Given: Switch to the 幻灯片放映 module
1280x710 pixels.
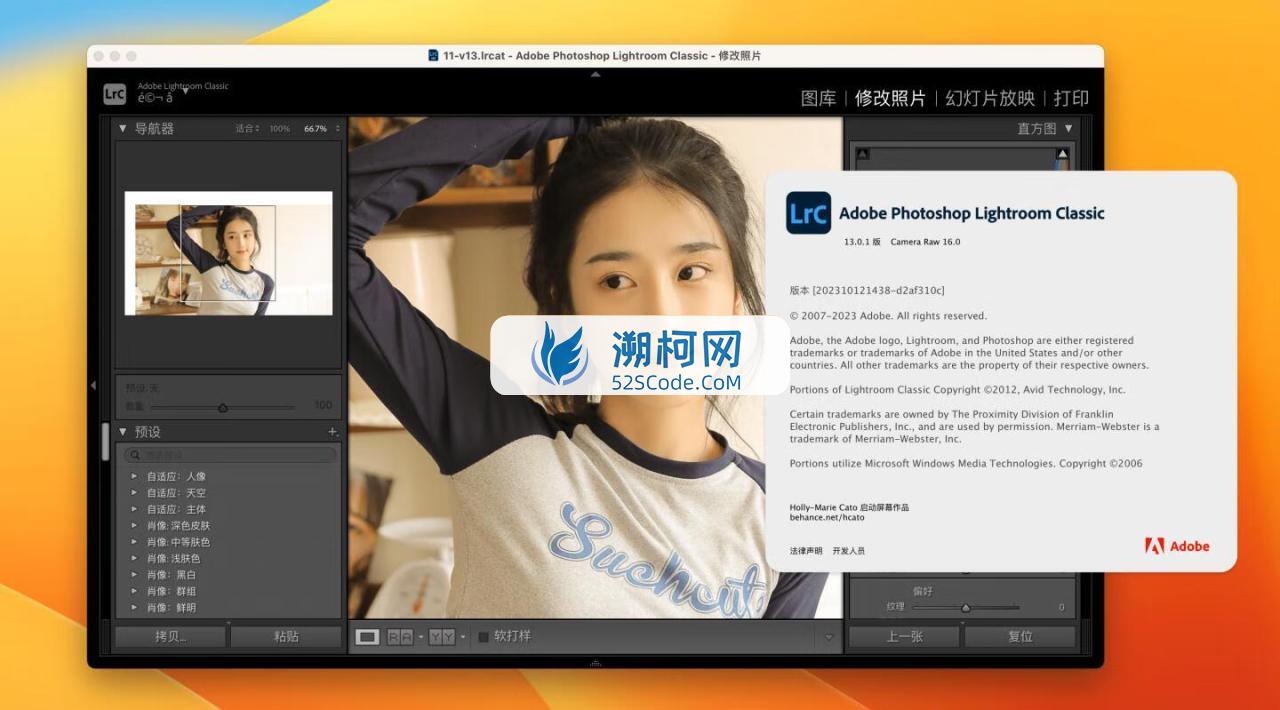Looking at the screenshot, I should point(990,98).
